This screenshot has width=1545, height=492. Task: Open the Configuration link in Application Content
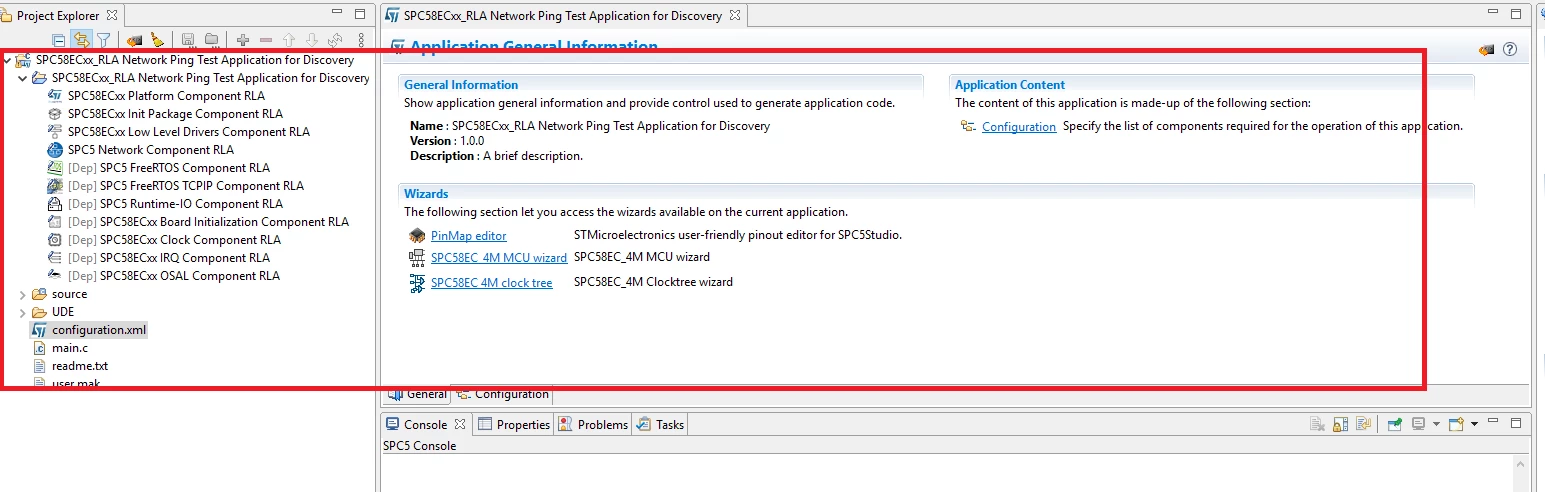[x=1019, y=126]
